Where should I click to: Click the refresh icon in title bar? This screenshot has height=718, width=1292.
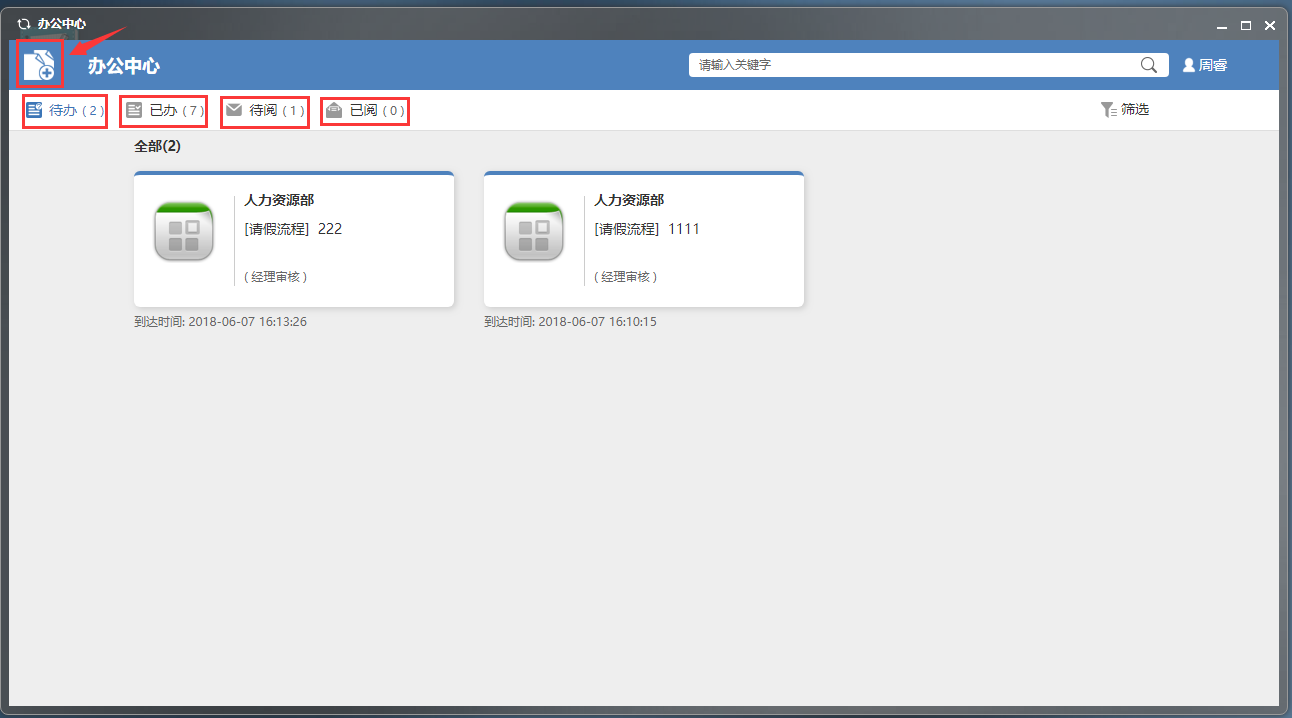coord(24,23)
